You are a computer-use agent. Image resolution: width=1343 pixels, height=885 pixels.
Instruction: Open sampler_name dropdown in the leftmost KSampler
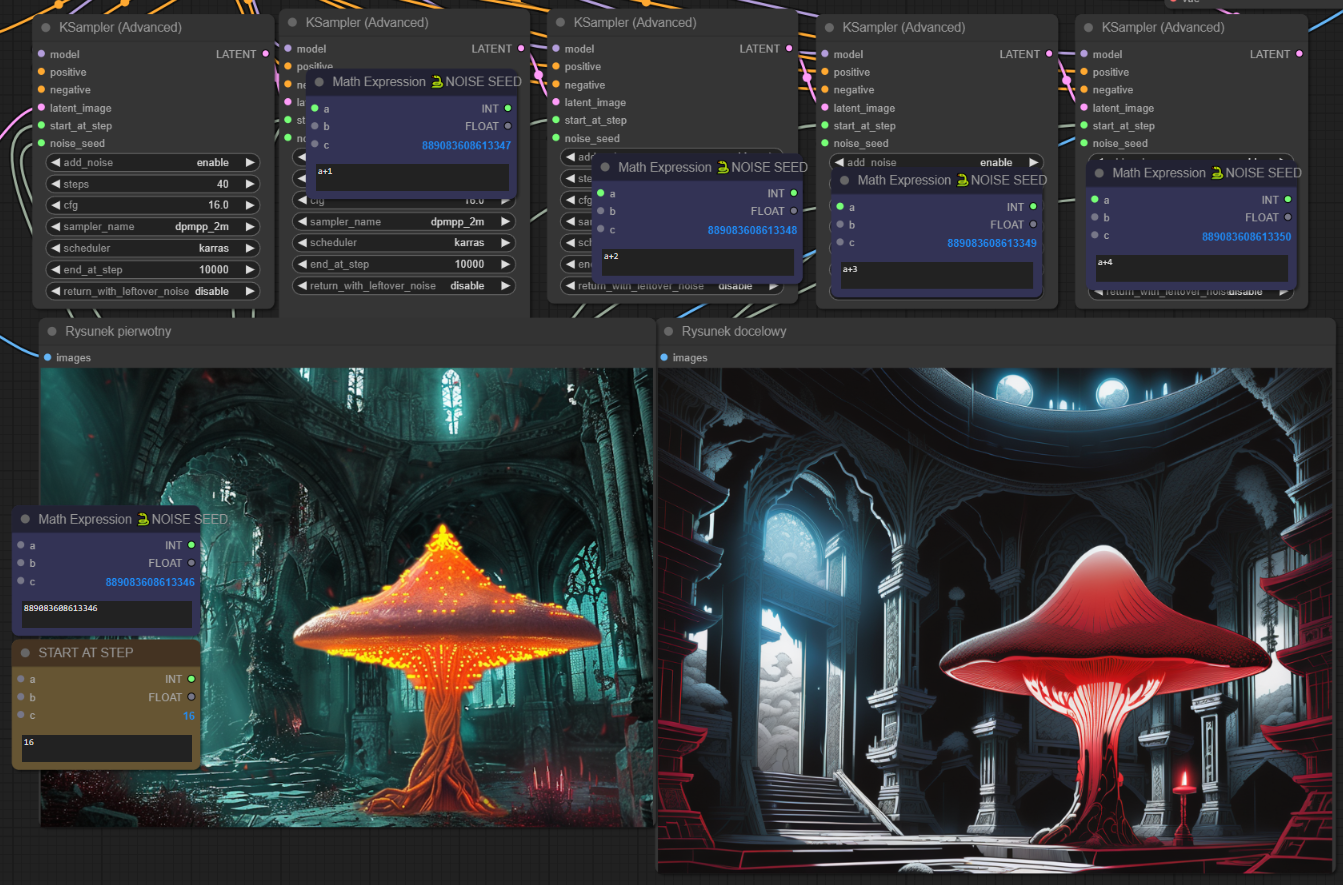pyautogui.click(x=153, y=227)
